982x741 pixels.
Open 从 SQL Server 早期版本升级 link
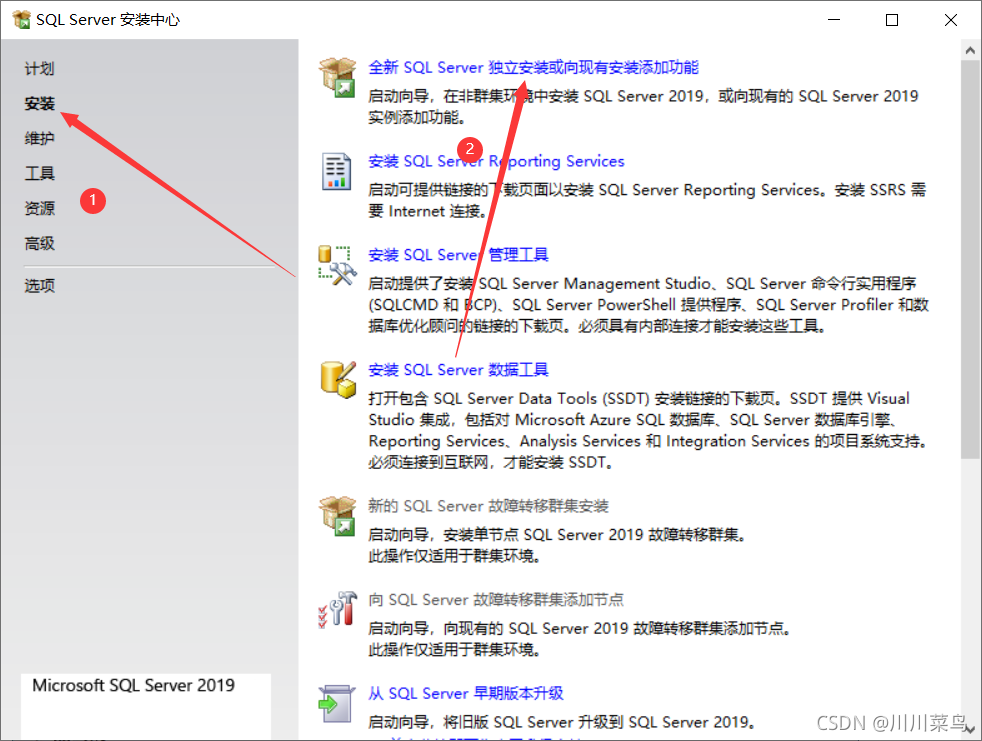click(466, 693)
